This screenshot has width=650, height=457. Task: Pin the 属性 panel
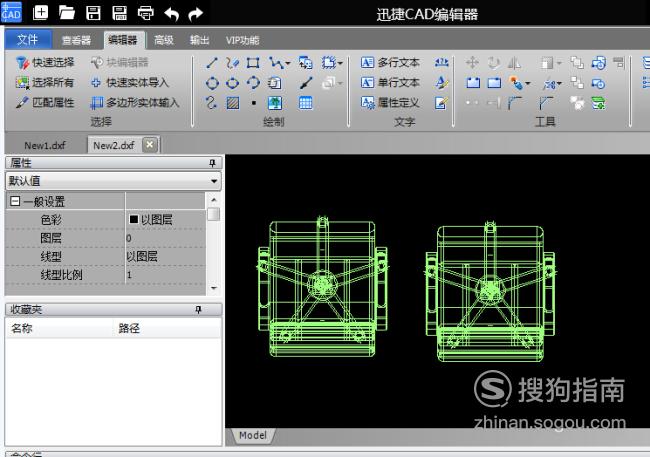[x=212, y=163]
